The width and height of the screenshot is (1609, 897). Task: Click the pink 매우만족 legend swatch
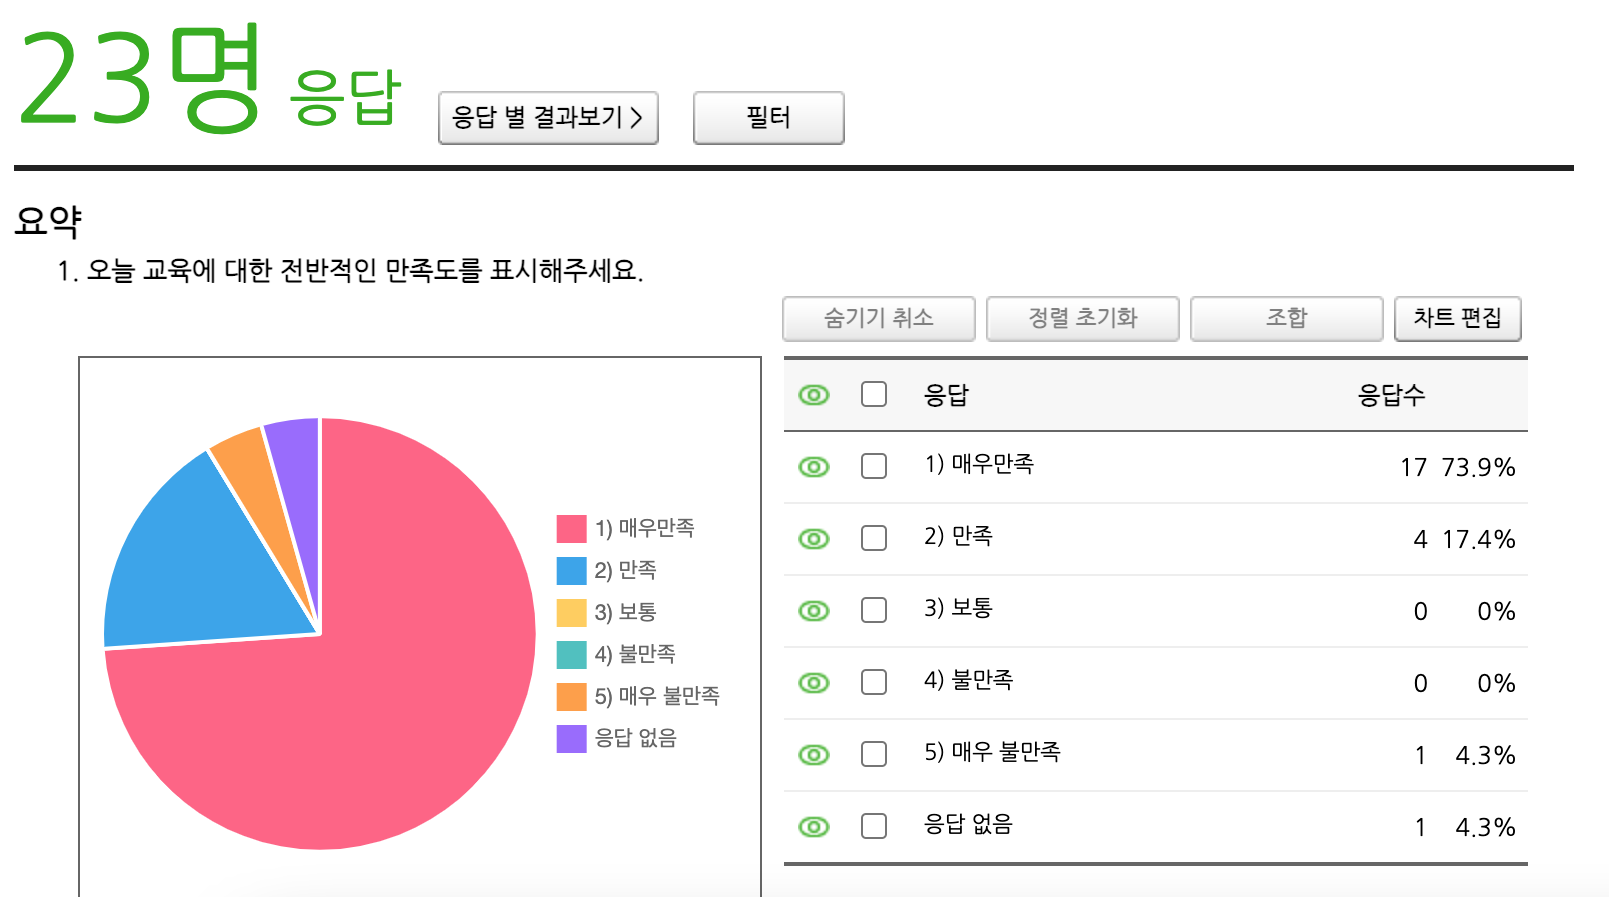point(571,528)
